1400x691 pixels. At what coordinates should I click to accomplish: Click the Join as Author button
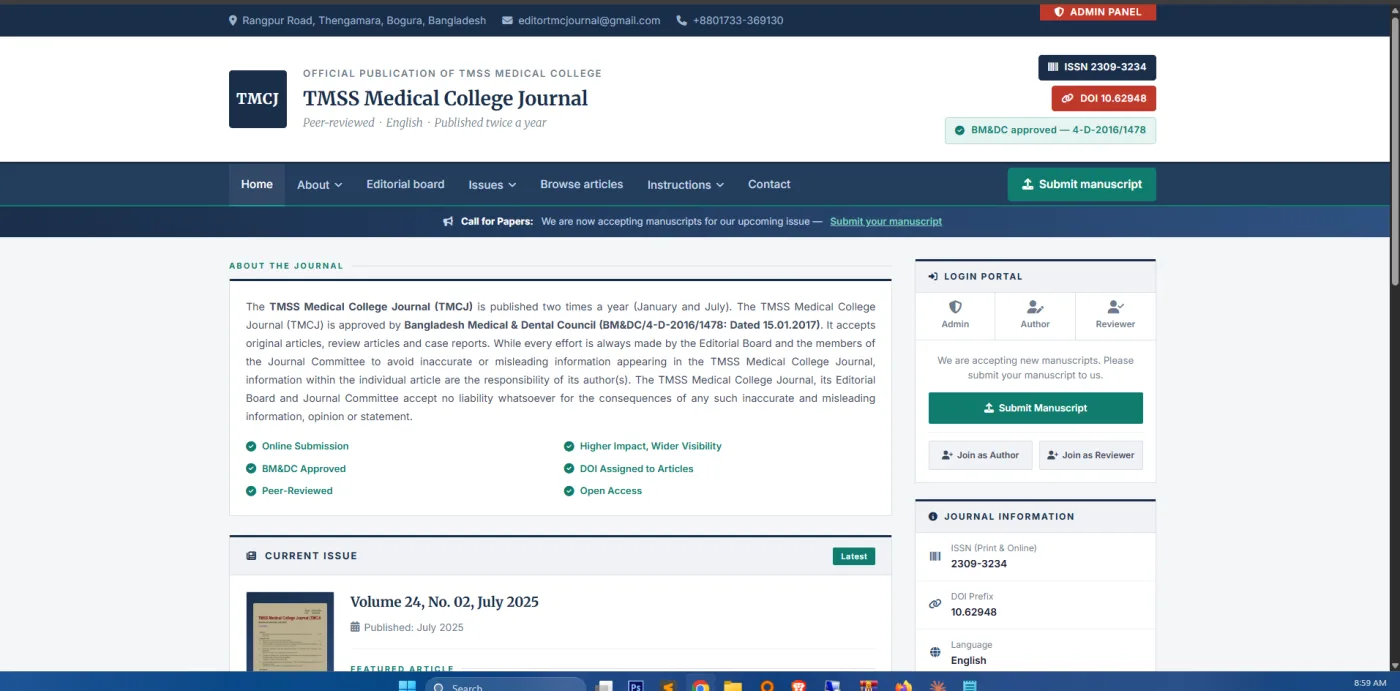[x=980, y=455]
